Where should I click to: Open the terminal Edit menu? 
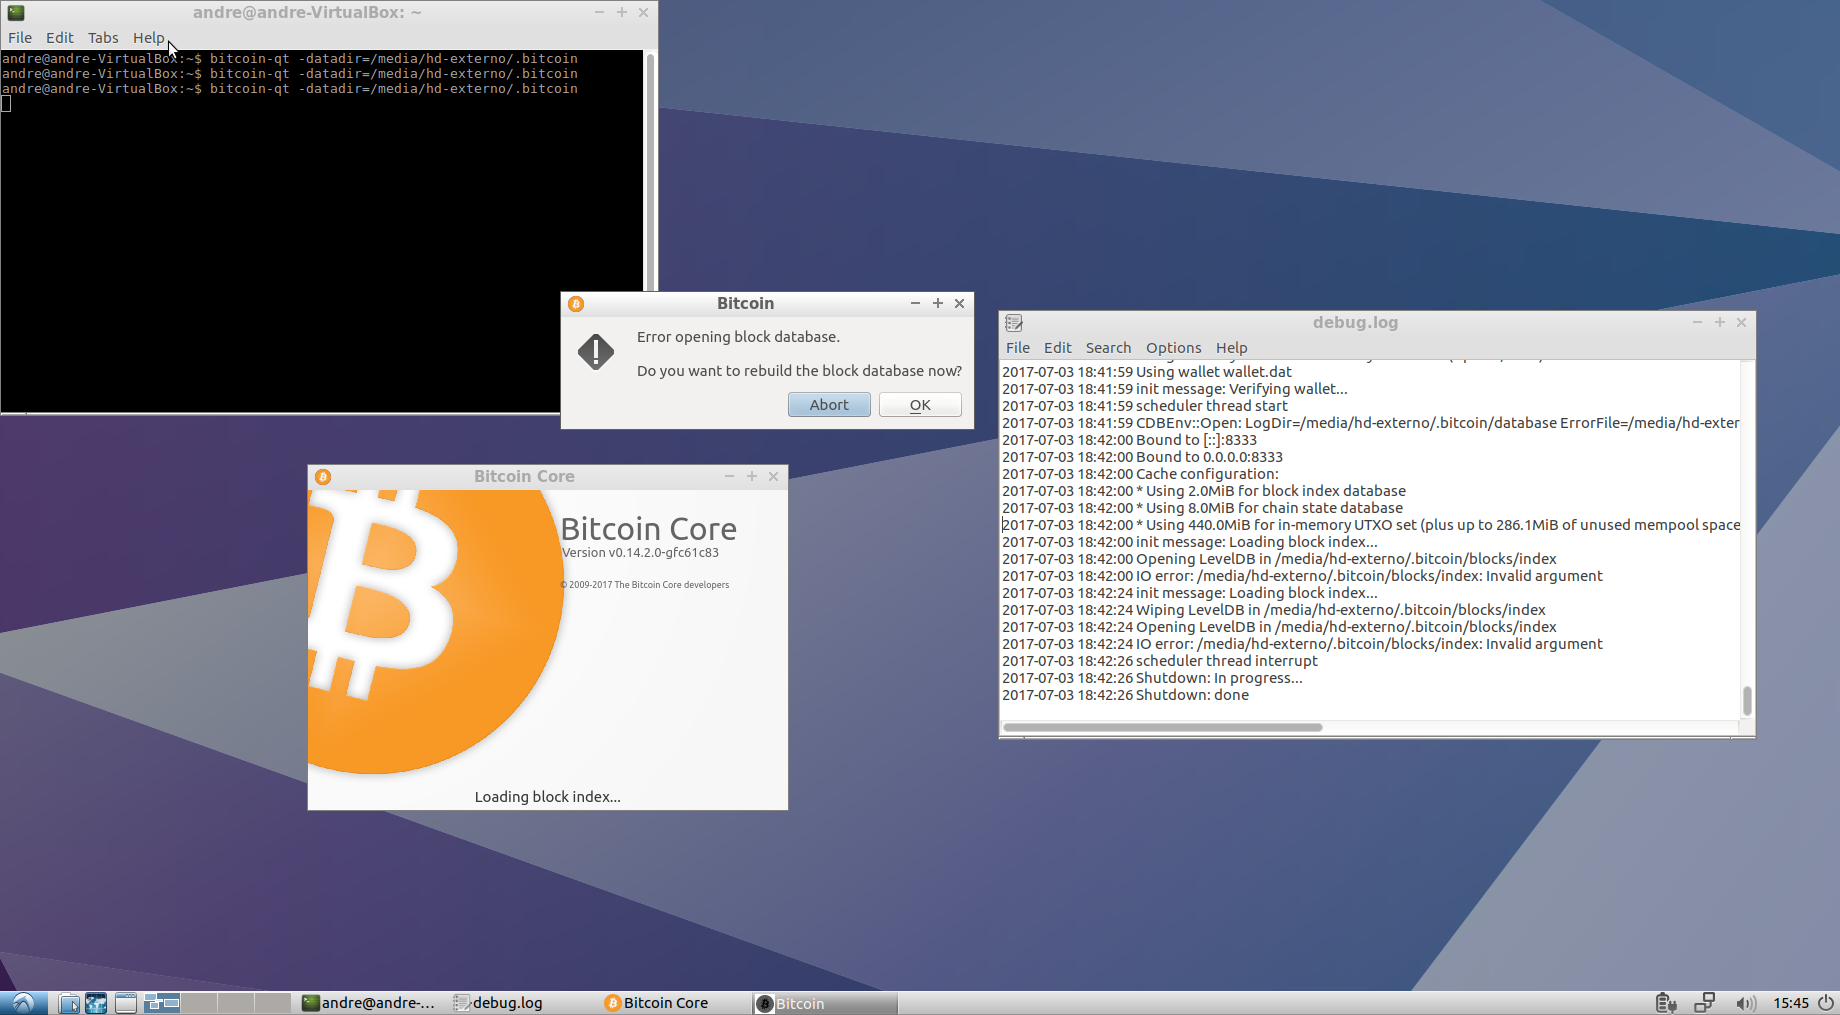click(x=60, y=38)
